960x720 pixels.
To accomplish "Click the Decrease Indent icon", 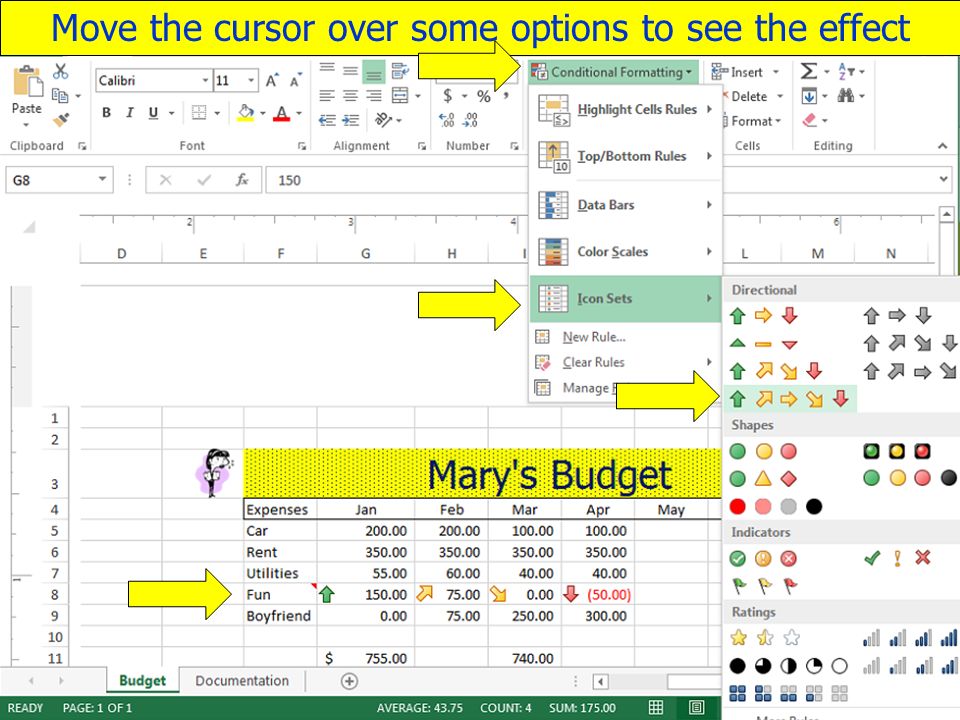I will click(x=327, y=120).
